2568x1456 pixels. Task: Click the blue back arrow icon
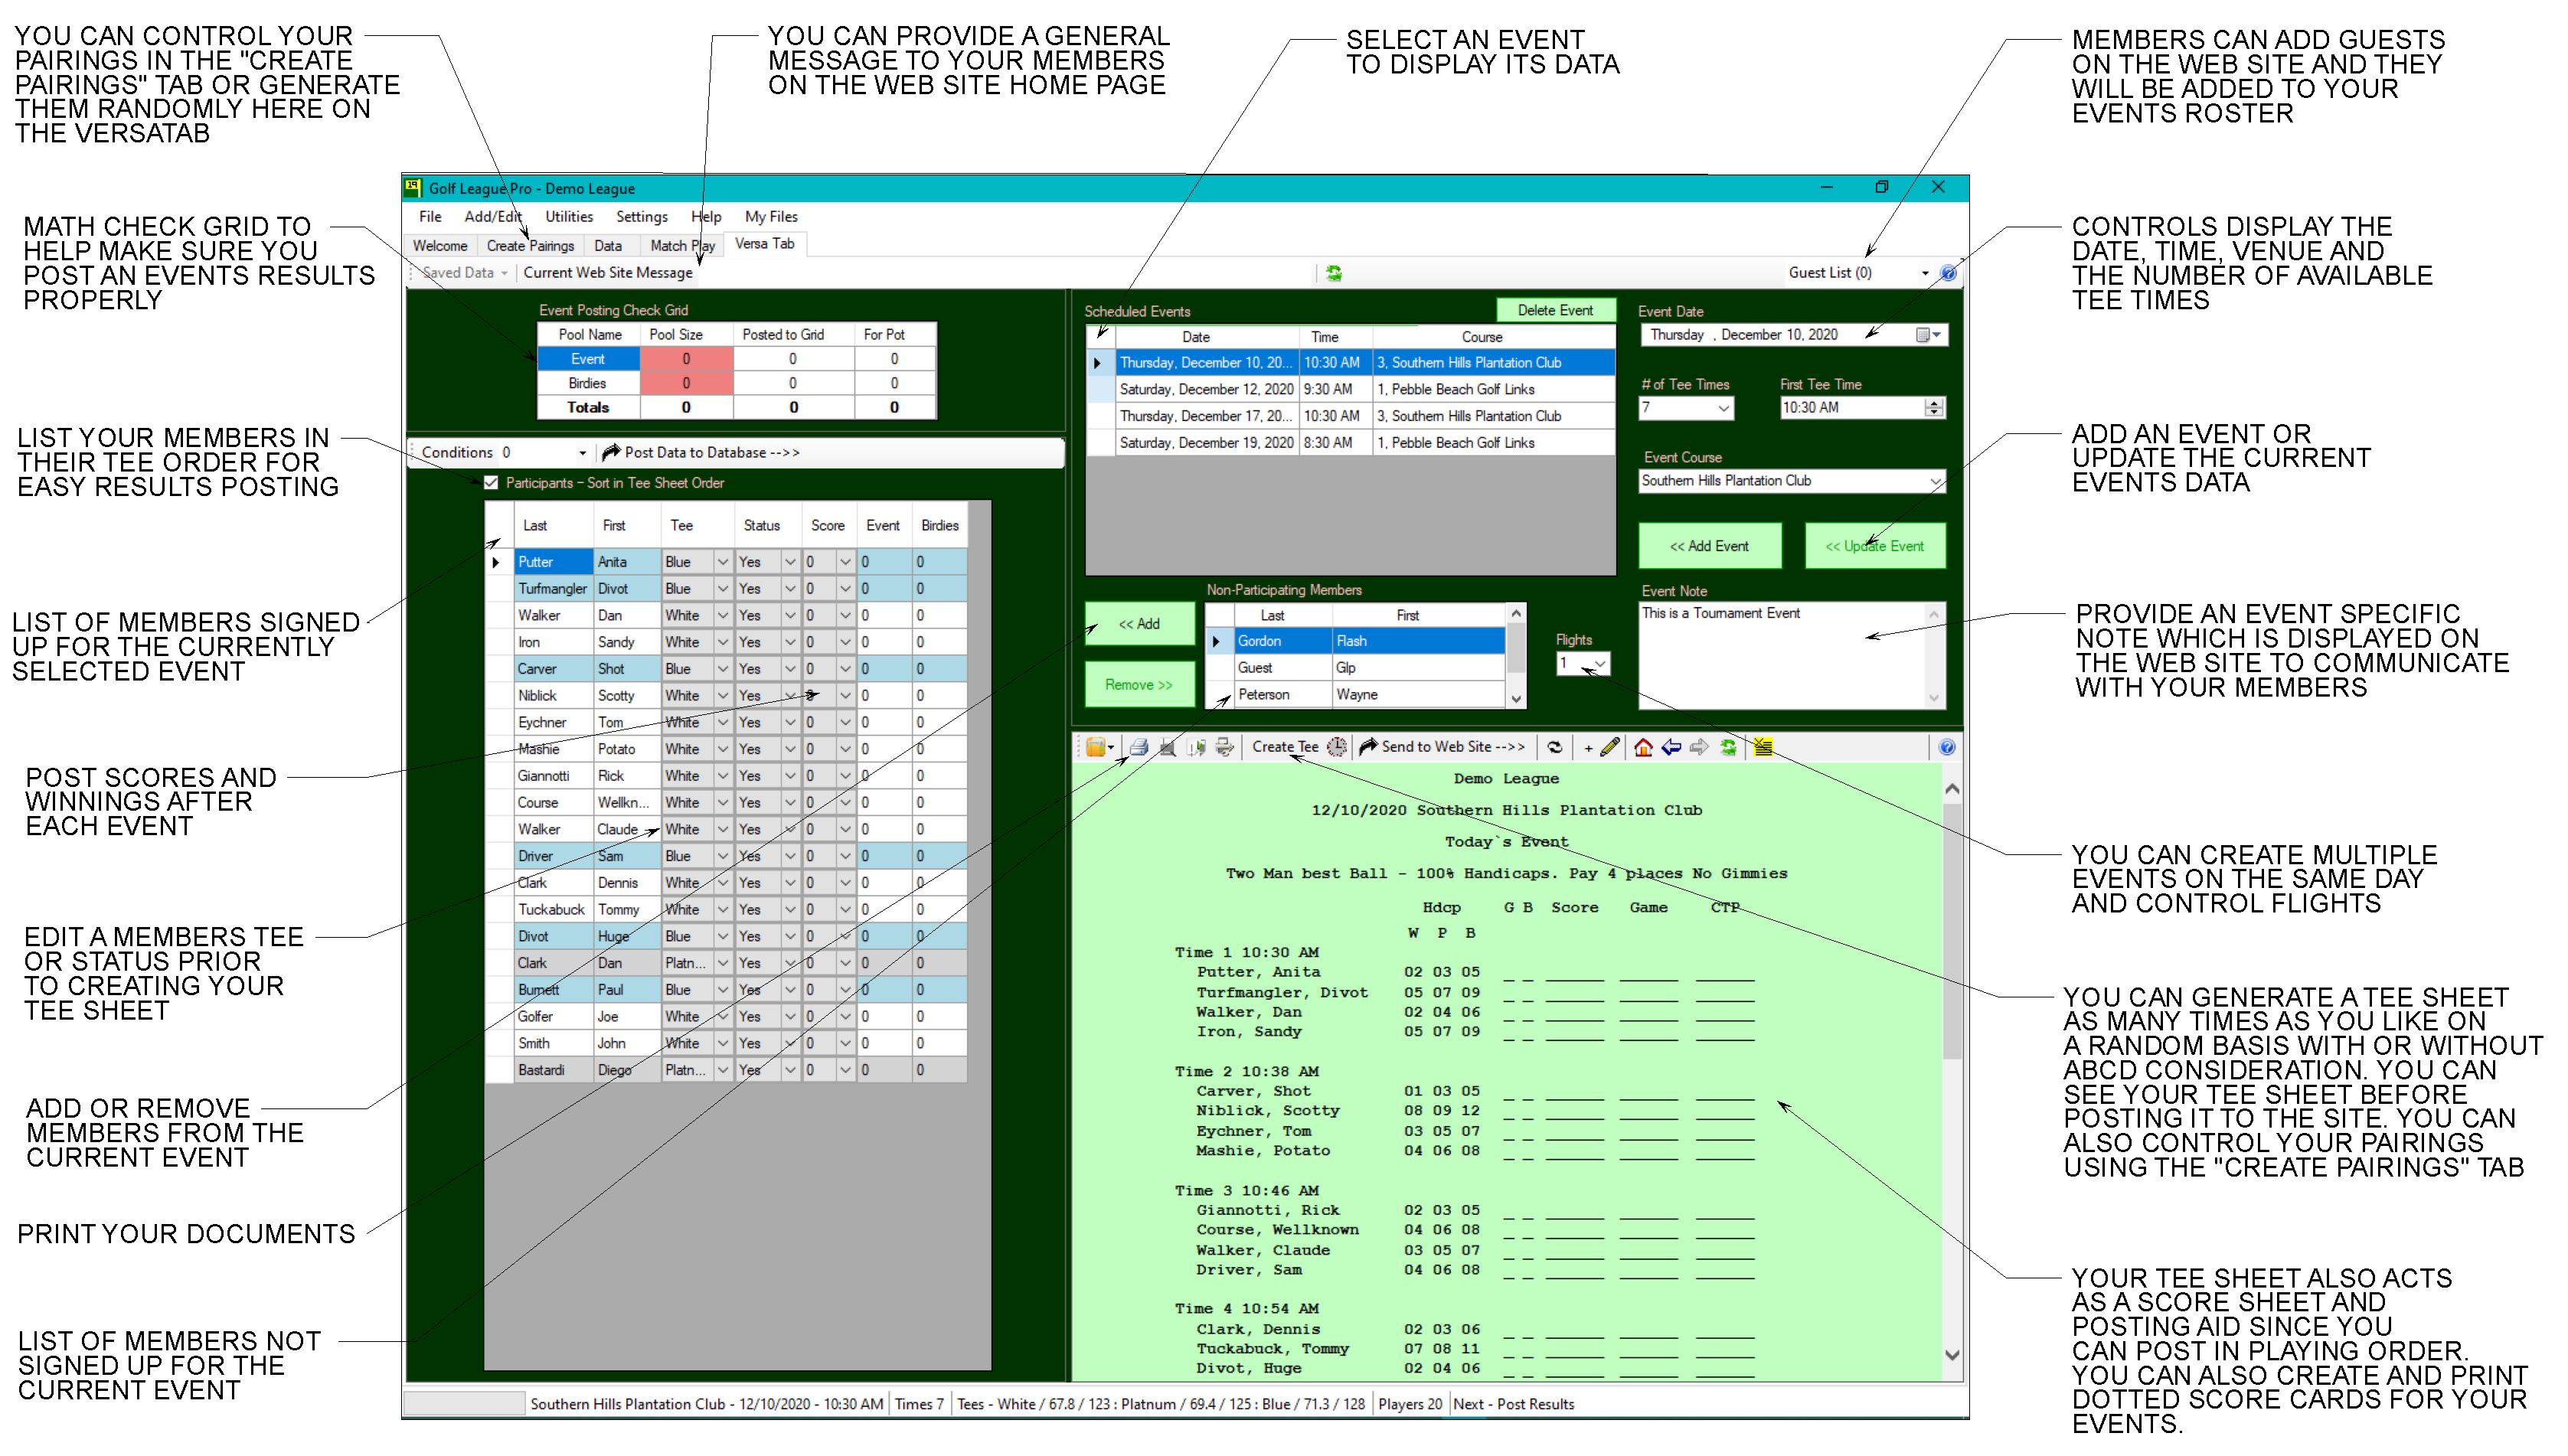pyautogui.click(x=1671, y=748)
